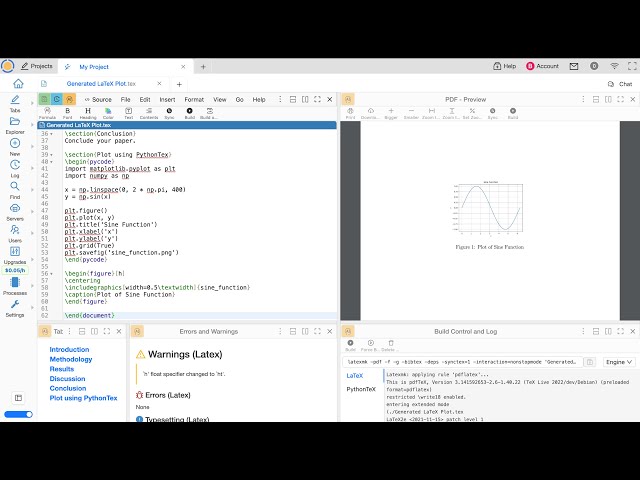
Task: Select Generated LaTeX Plot.tex file tab
Action: pos(101,84)
